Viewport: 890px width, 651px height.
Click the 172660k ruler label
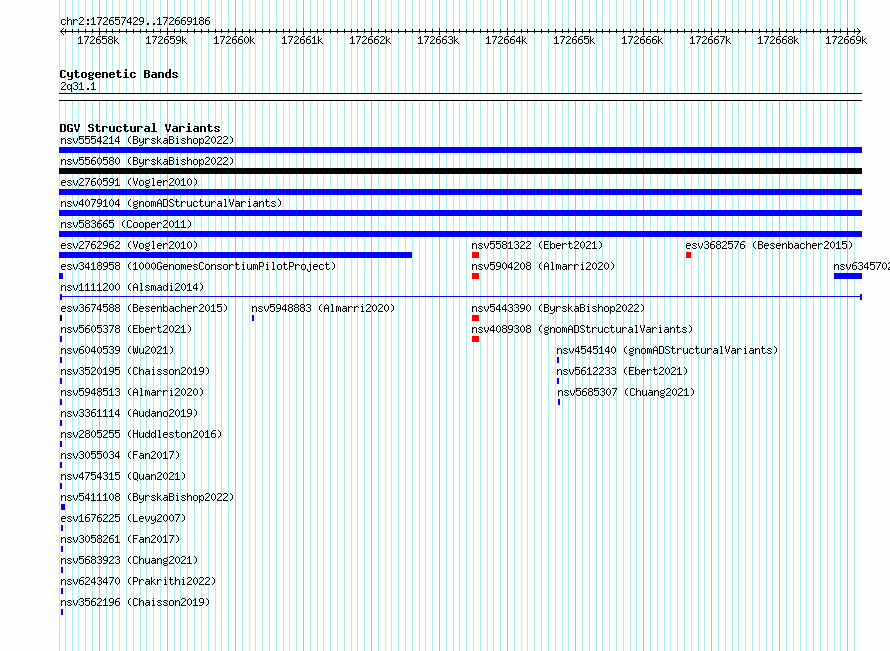[234, 40]
